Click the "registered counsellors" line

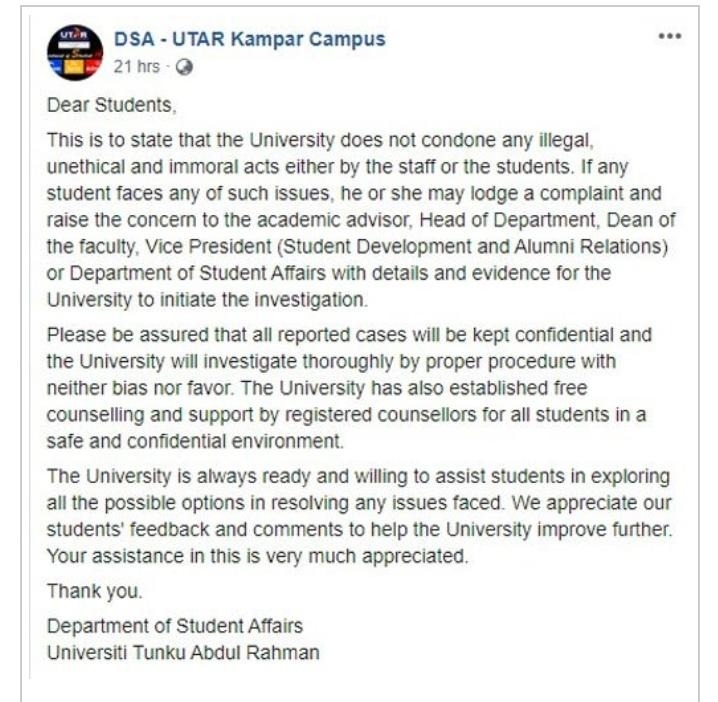click(346, 415)
